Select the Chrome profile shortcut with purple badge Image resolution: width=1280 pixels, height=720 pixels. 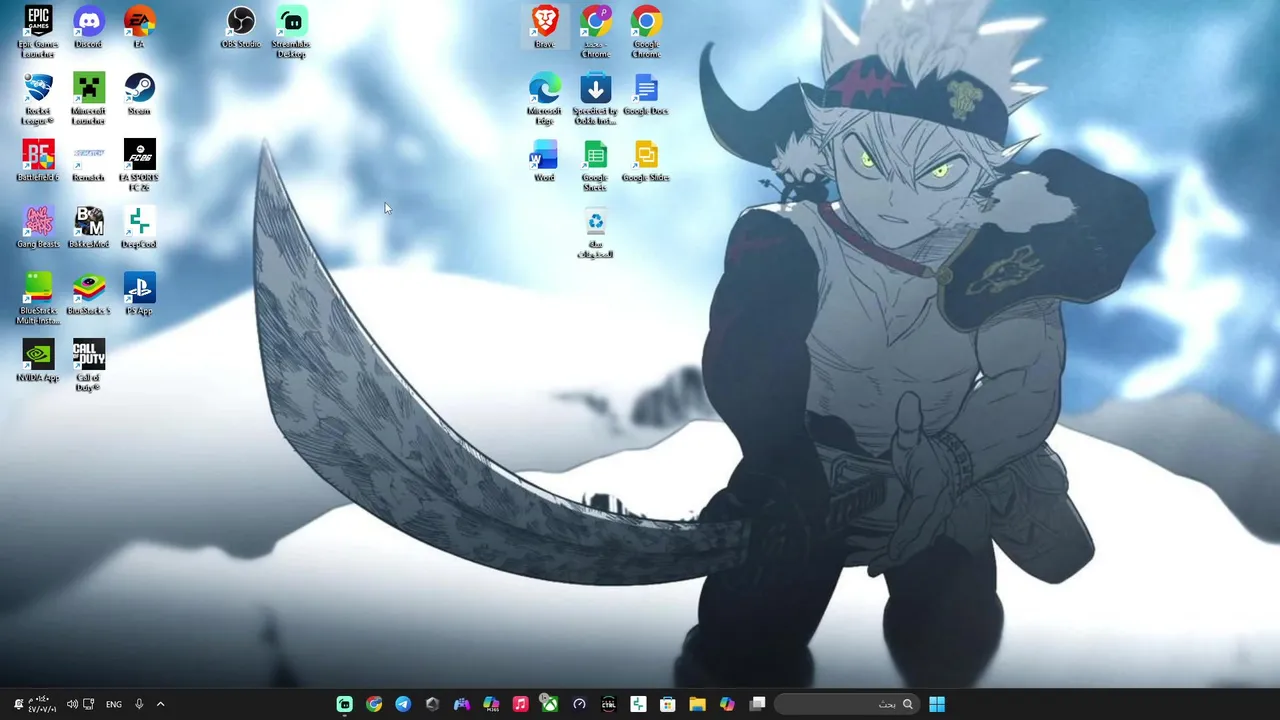coord(595,32)
